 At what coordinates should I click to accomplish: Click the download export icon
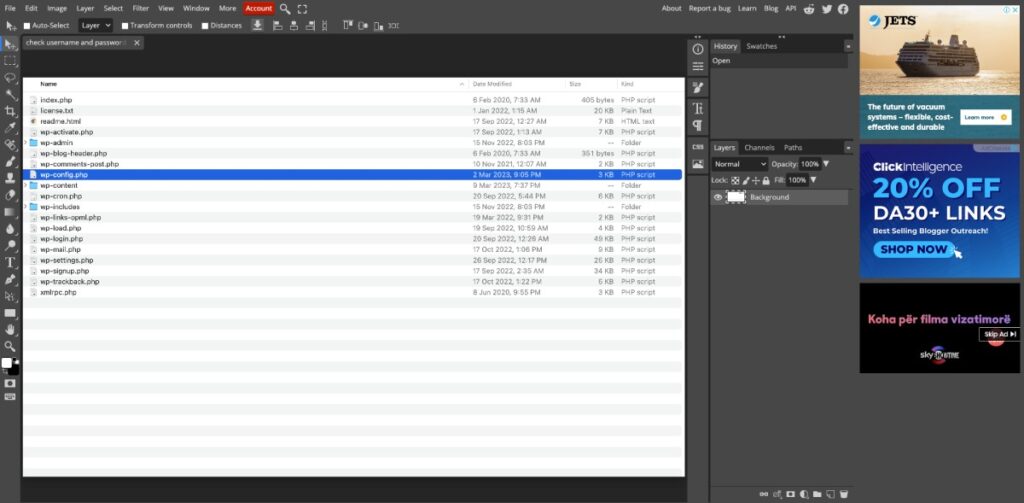[257, 25]
